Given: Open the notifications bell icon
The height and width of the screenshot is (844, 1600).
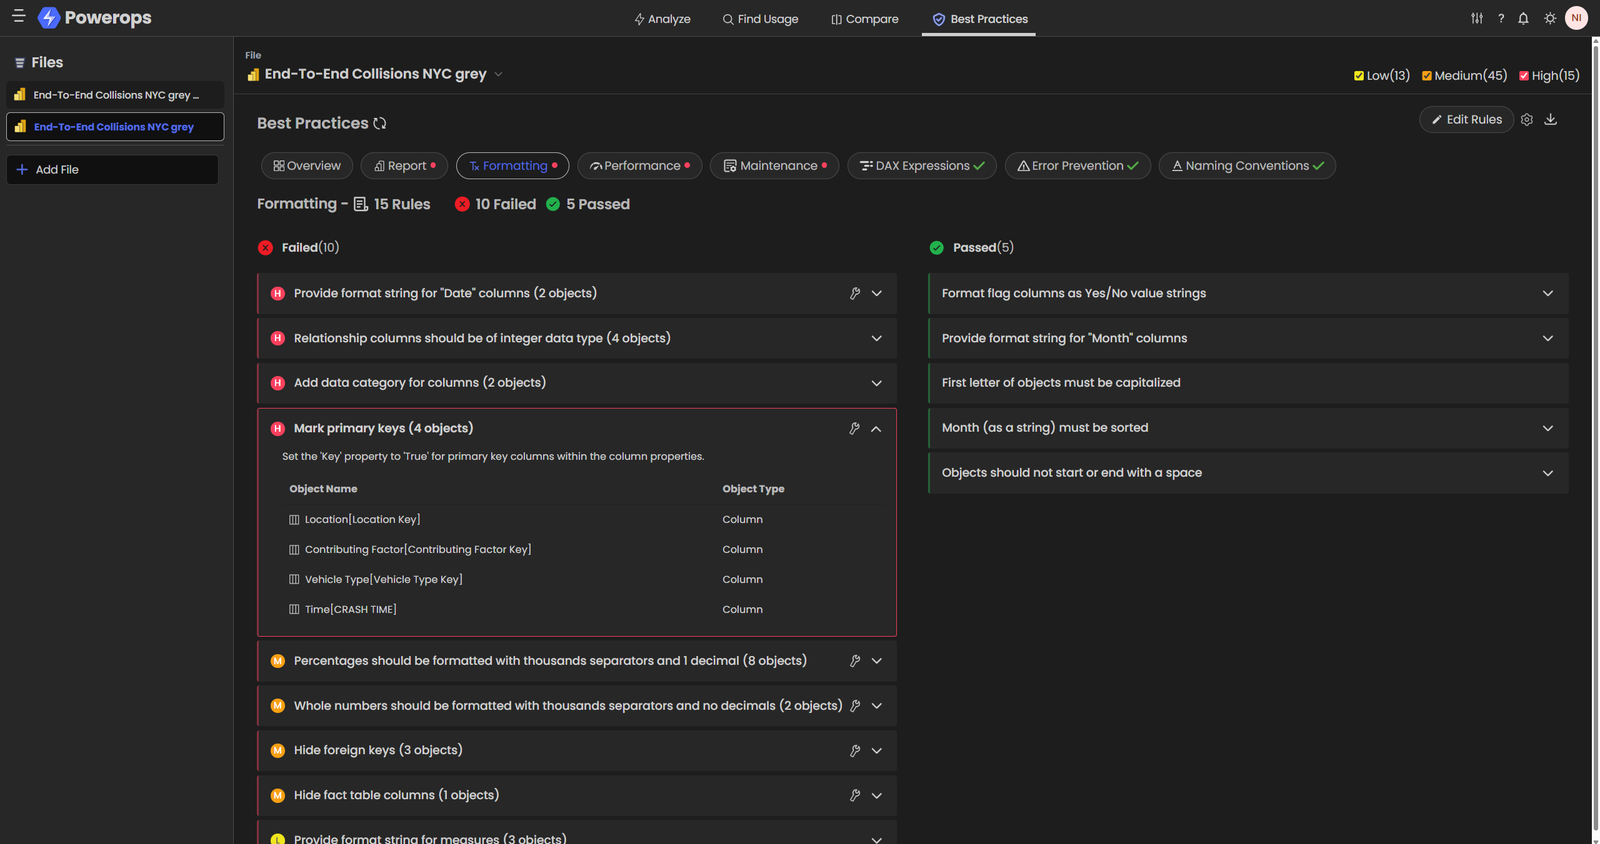Looking at the screenshot, I should (1523, 18).
